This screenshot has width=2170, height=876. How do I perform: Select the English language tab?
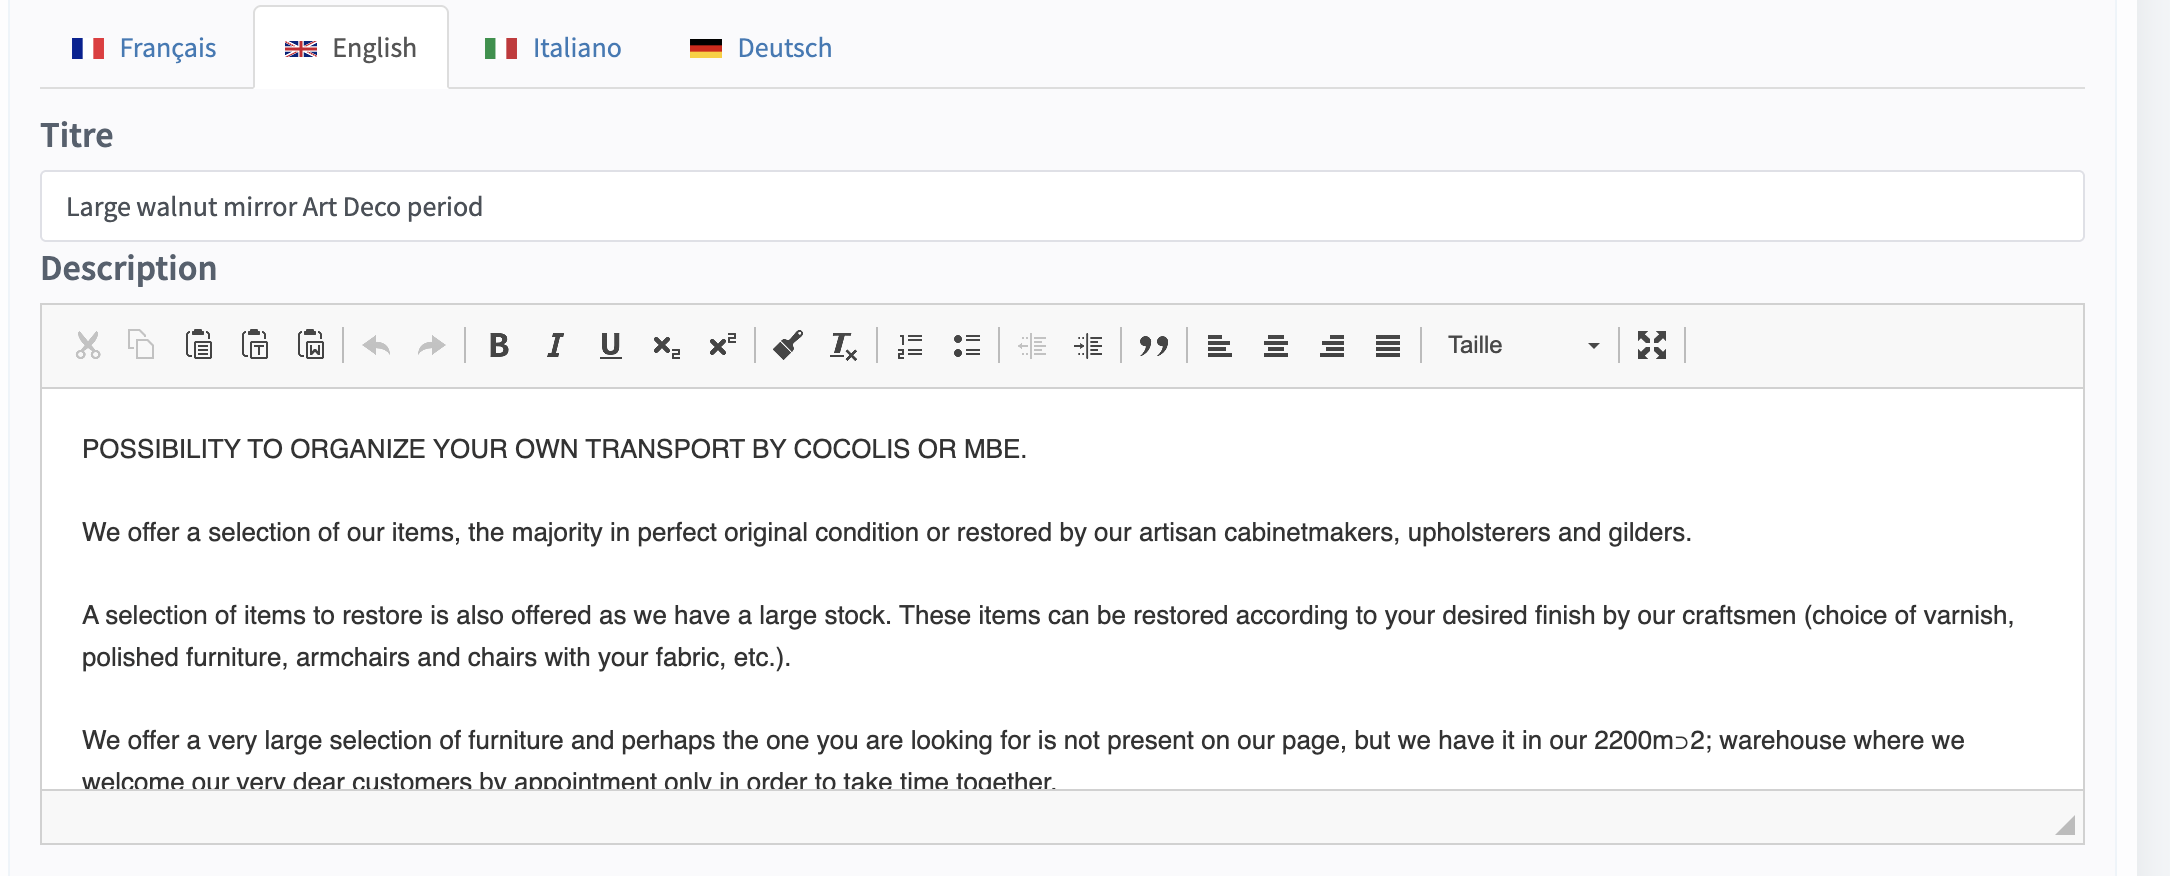click(351, 48)
